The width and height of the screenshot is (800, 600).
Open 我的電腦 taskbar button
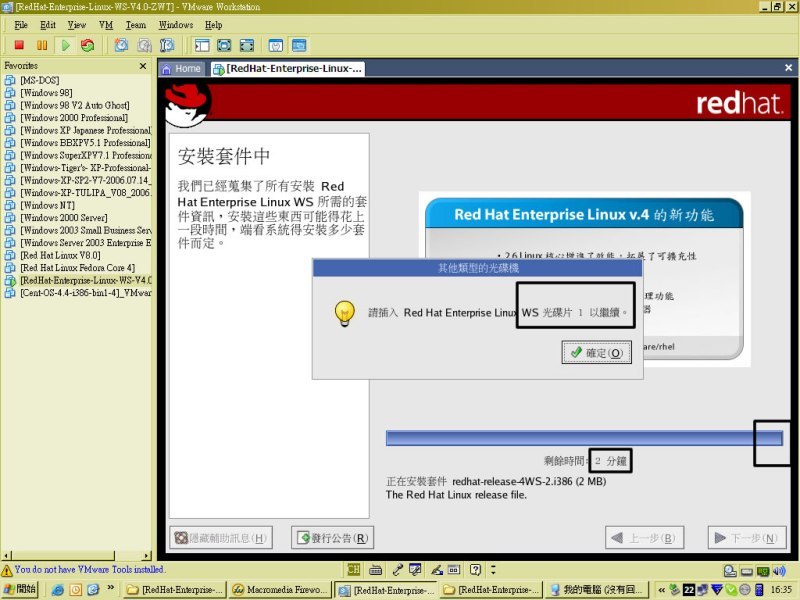597,589
